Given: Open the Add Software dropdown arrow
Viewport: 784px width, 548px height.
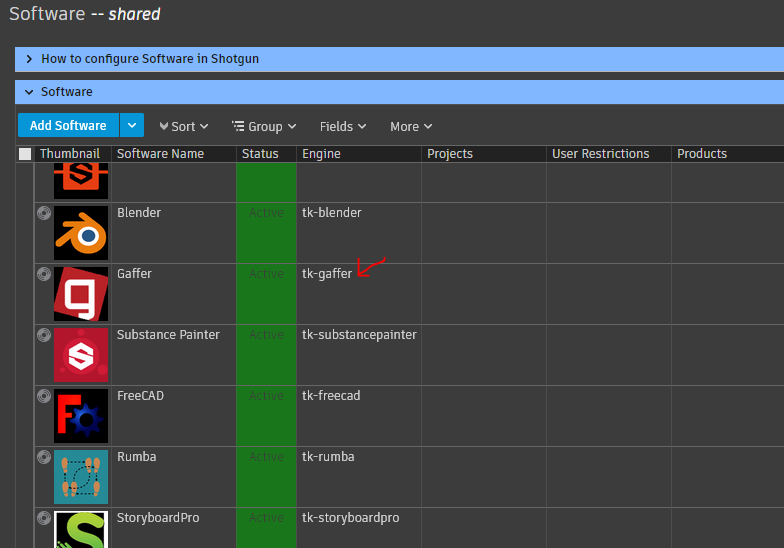Looking at the screenshot, I should (x=132, y=125).
